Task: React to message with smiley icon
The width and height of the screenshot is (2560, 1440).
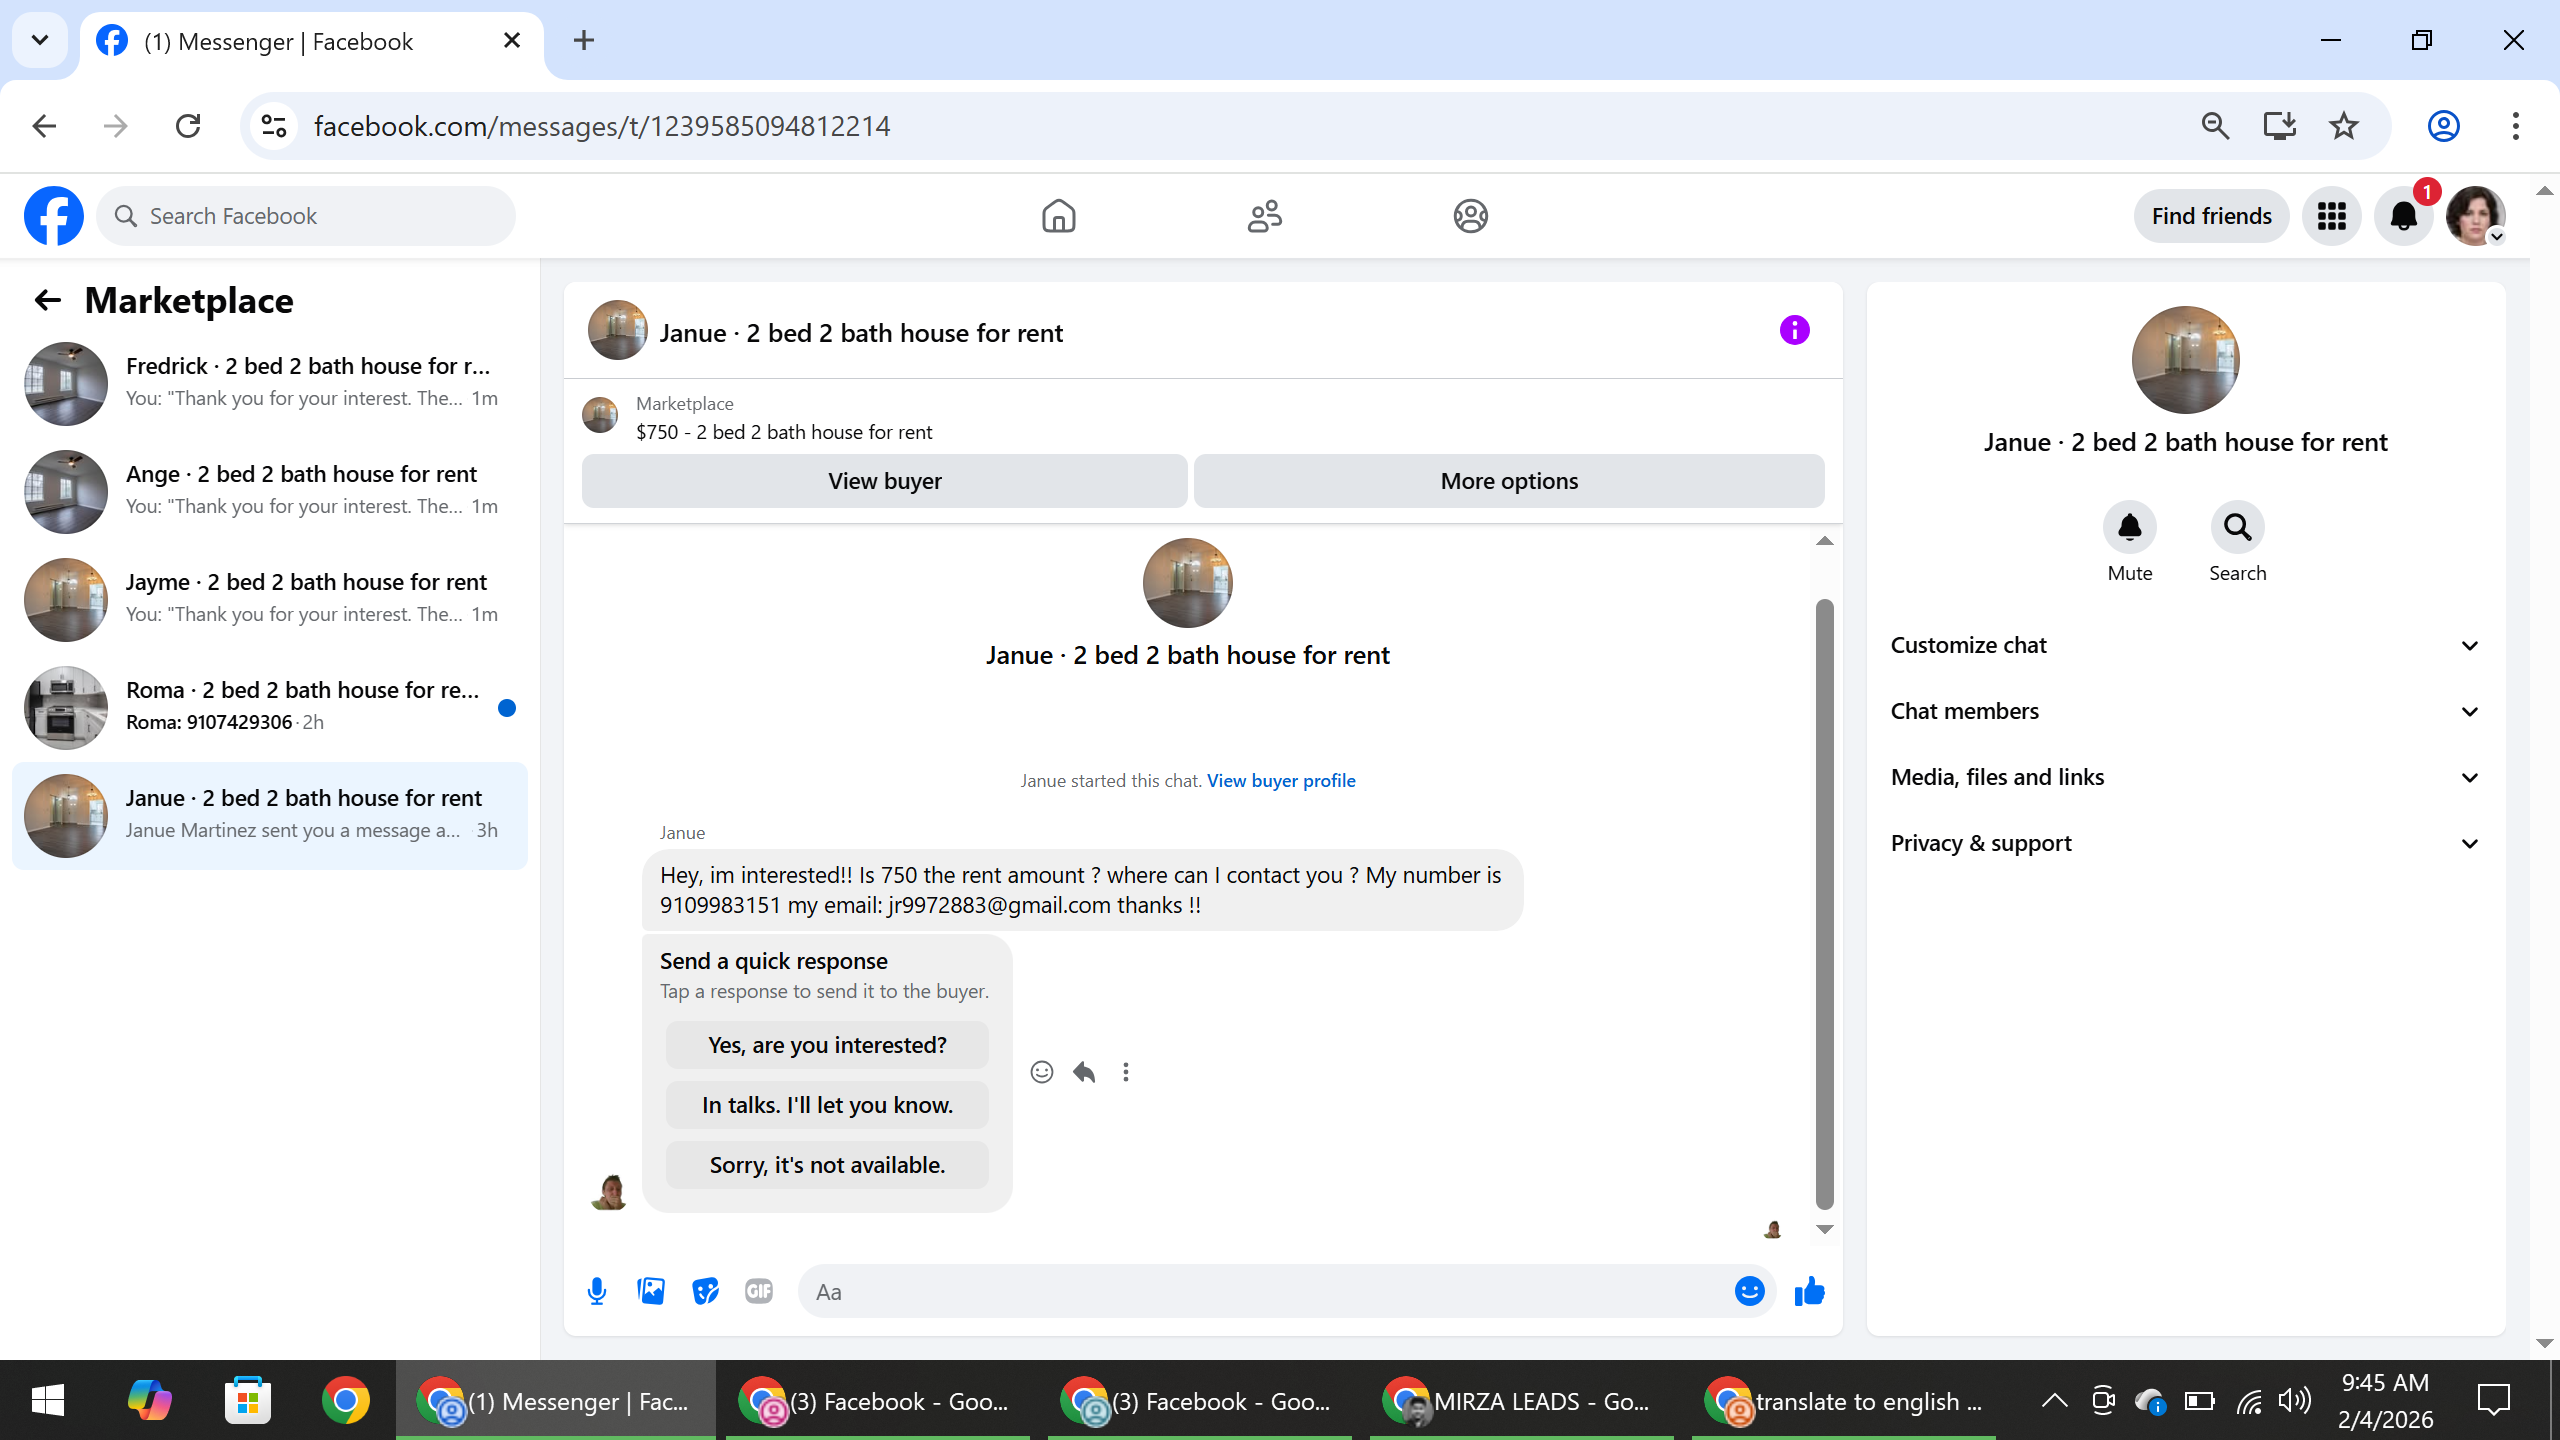Action: [1041, 1072]
